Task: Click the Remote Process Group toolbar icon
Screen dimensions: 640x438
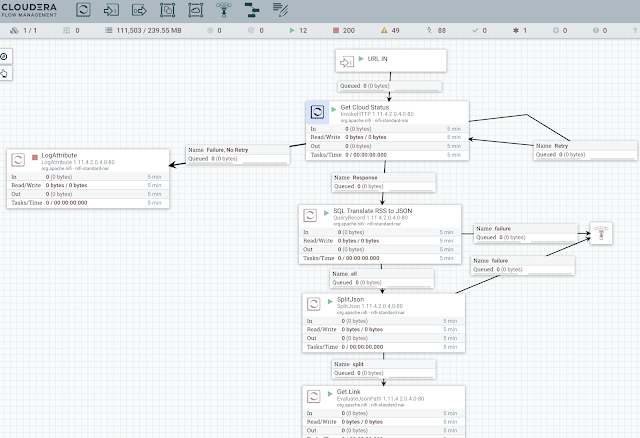Action: [196, 12]
